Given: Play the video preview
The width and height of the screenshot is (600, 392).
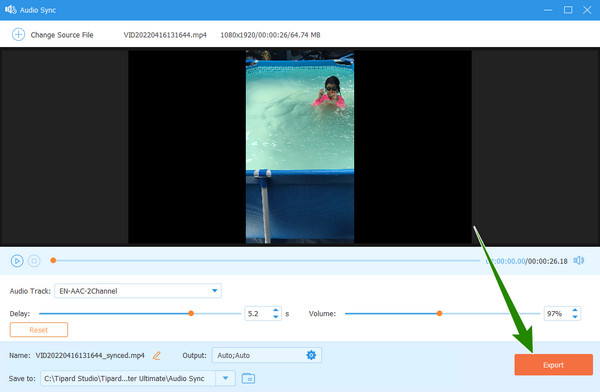Looking at the screenshot, I should click(x=17, y=261).
